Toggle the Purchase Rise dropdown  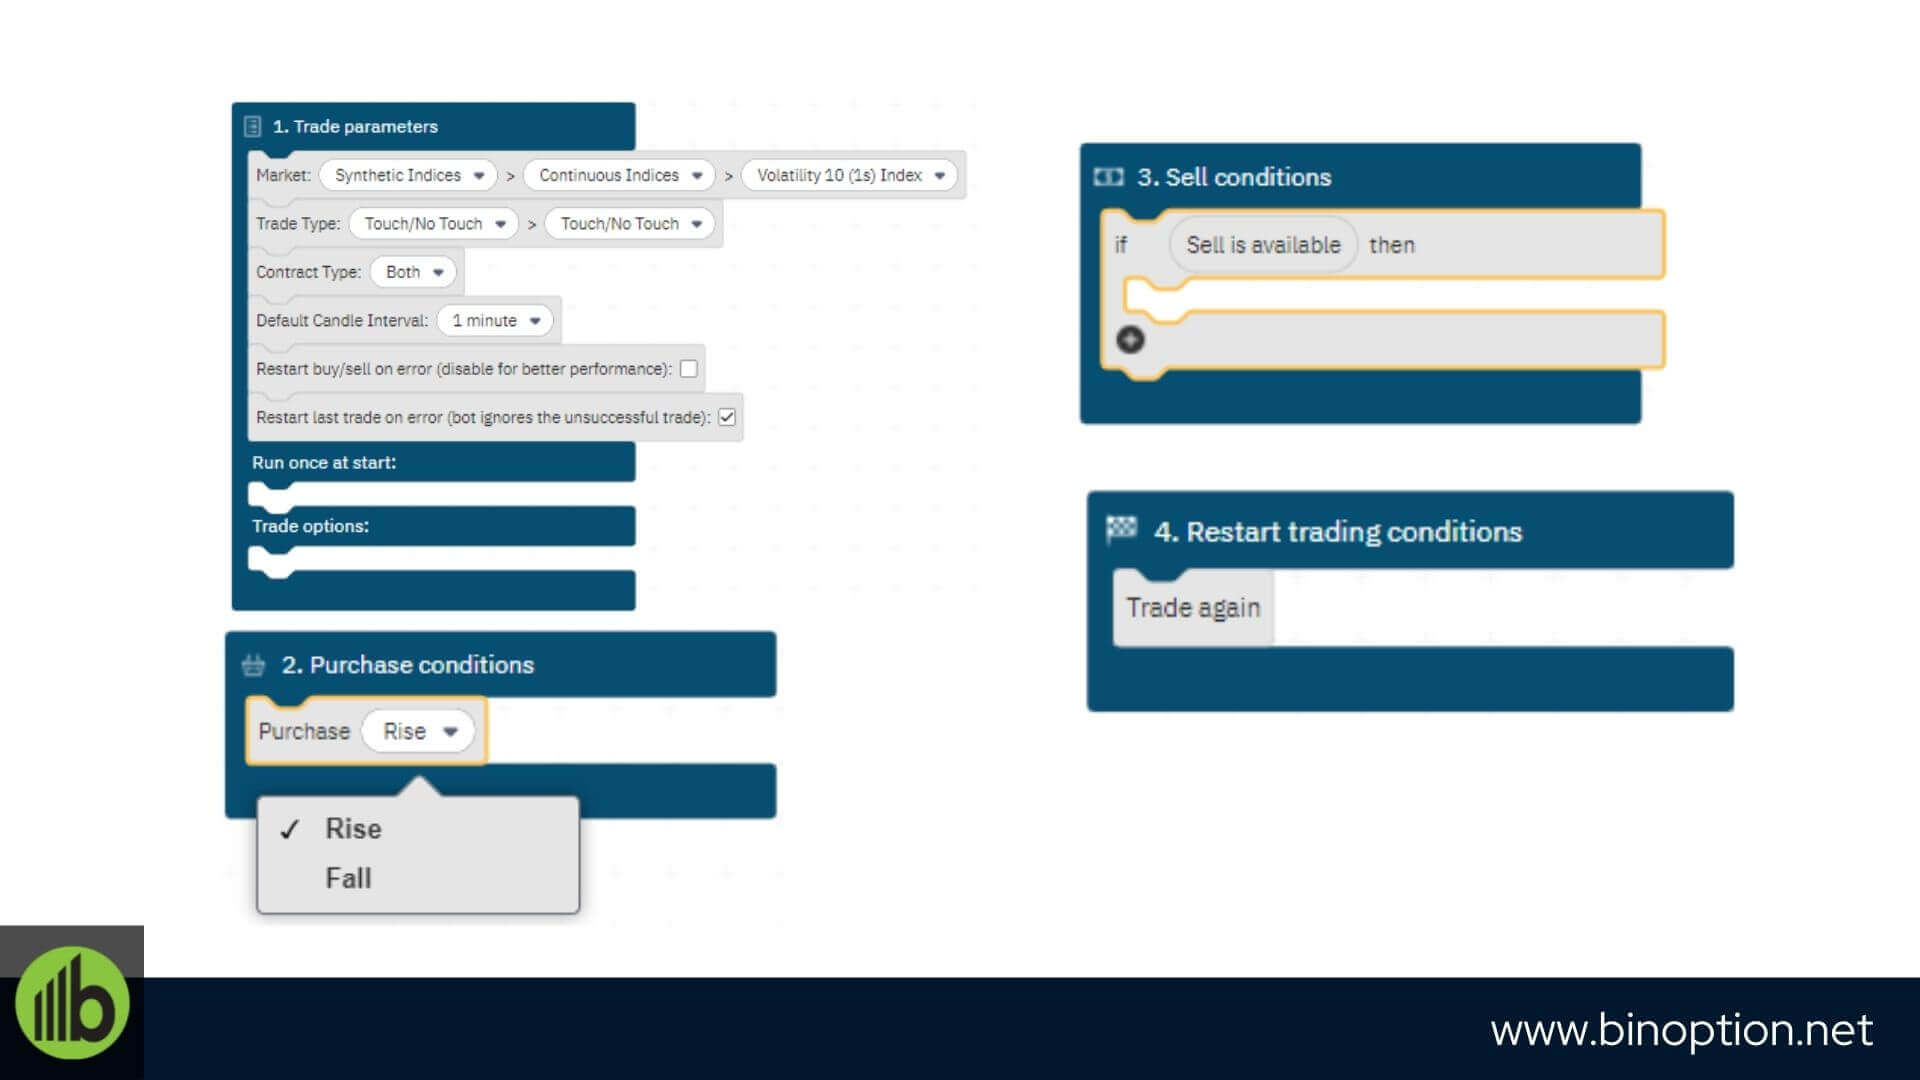pyautogui.click(x=418, y=732)
